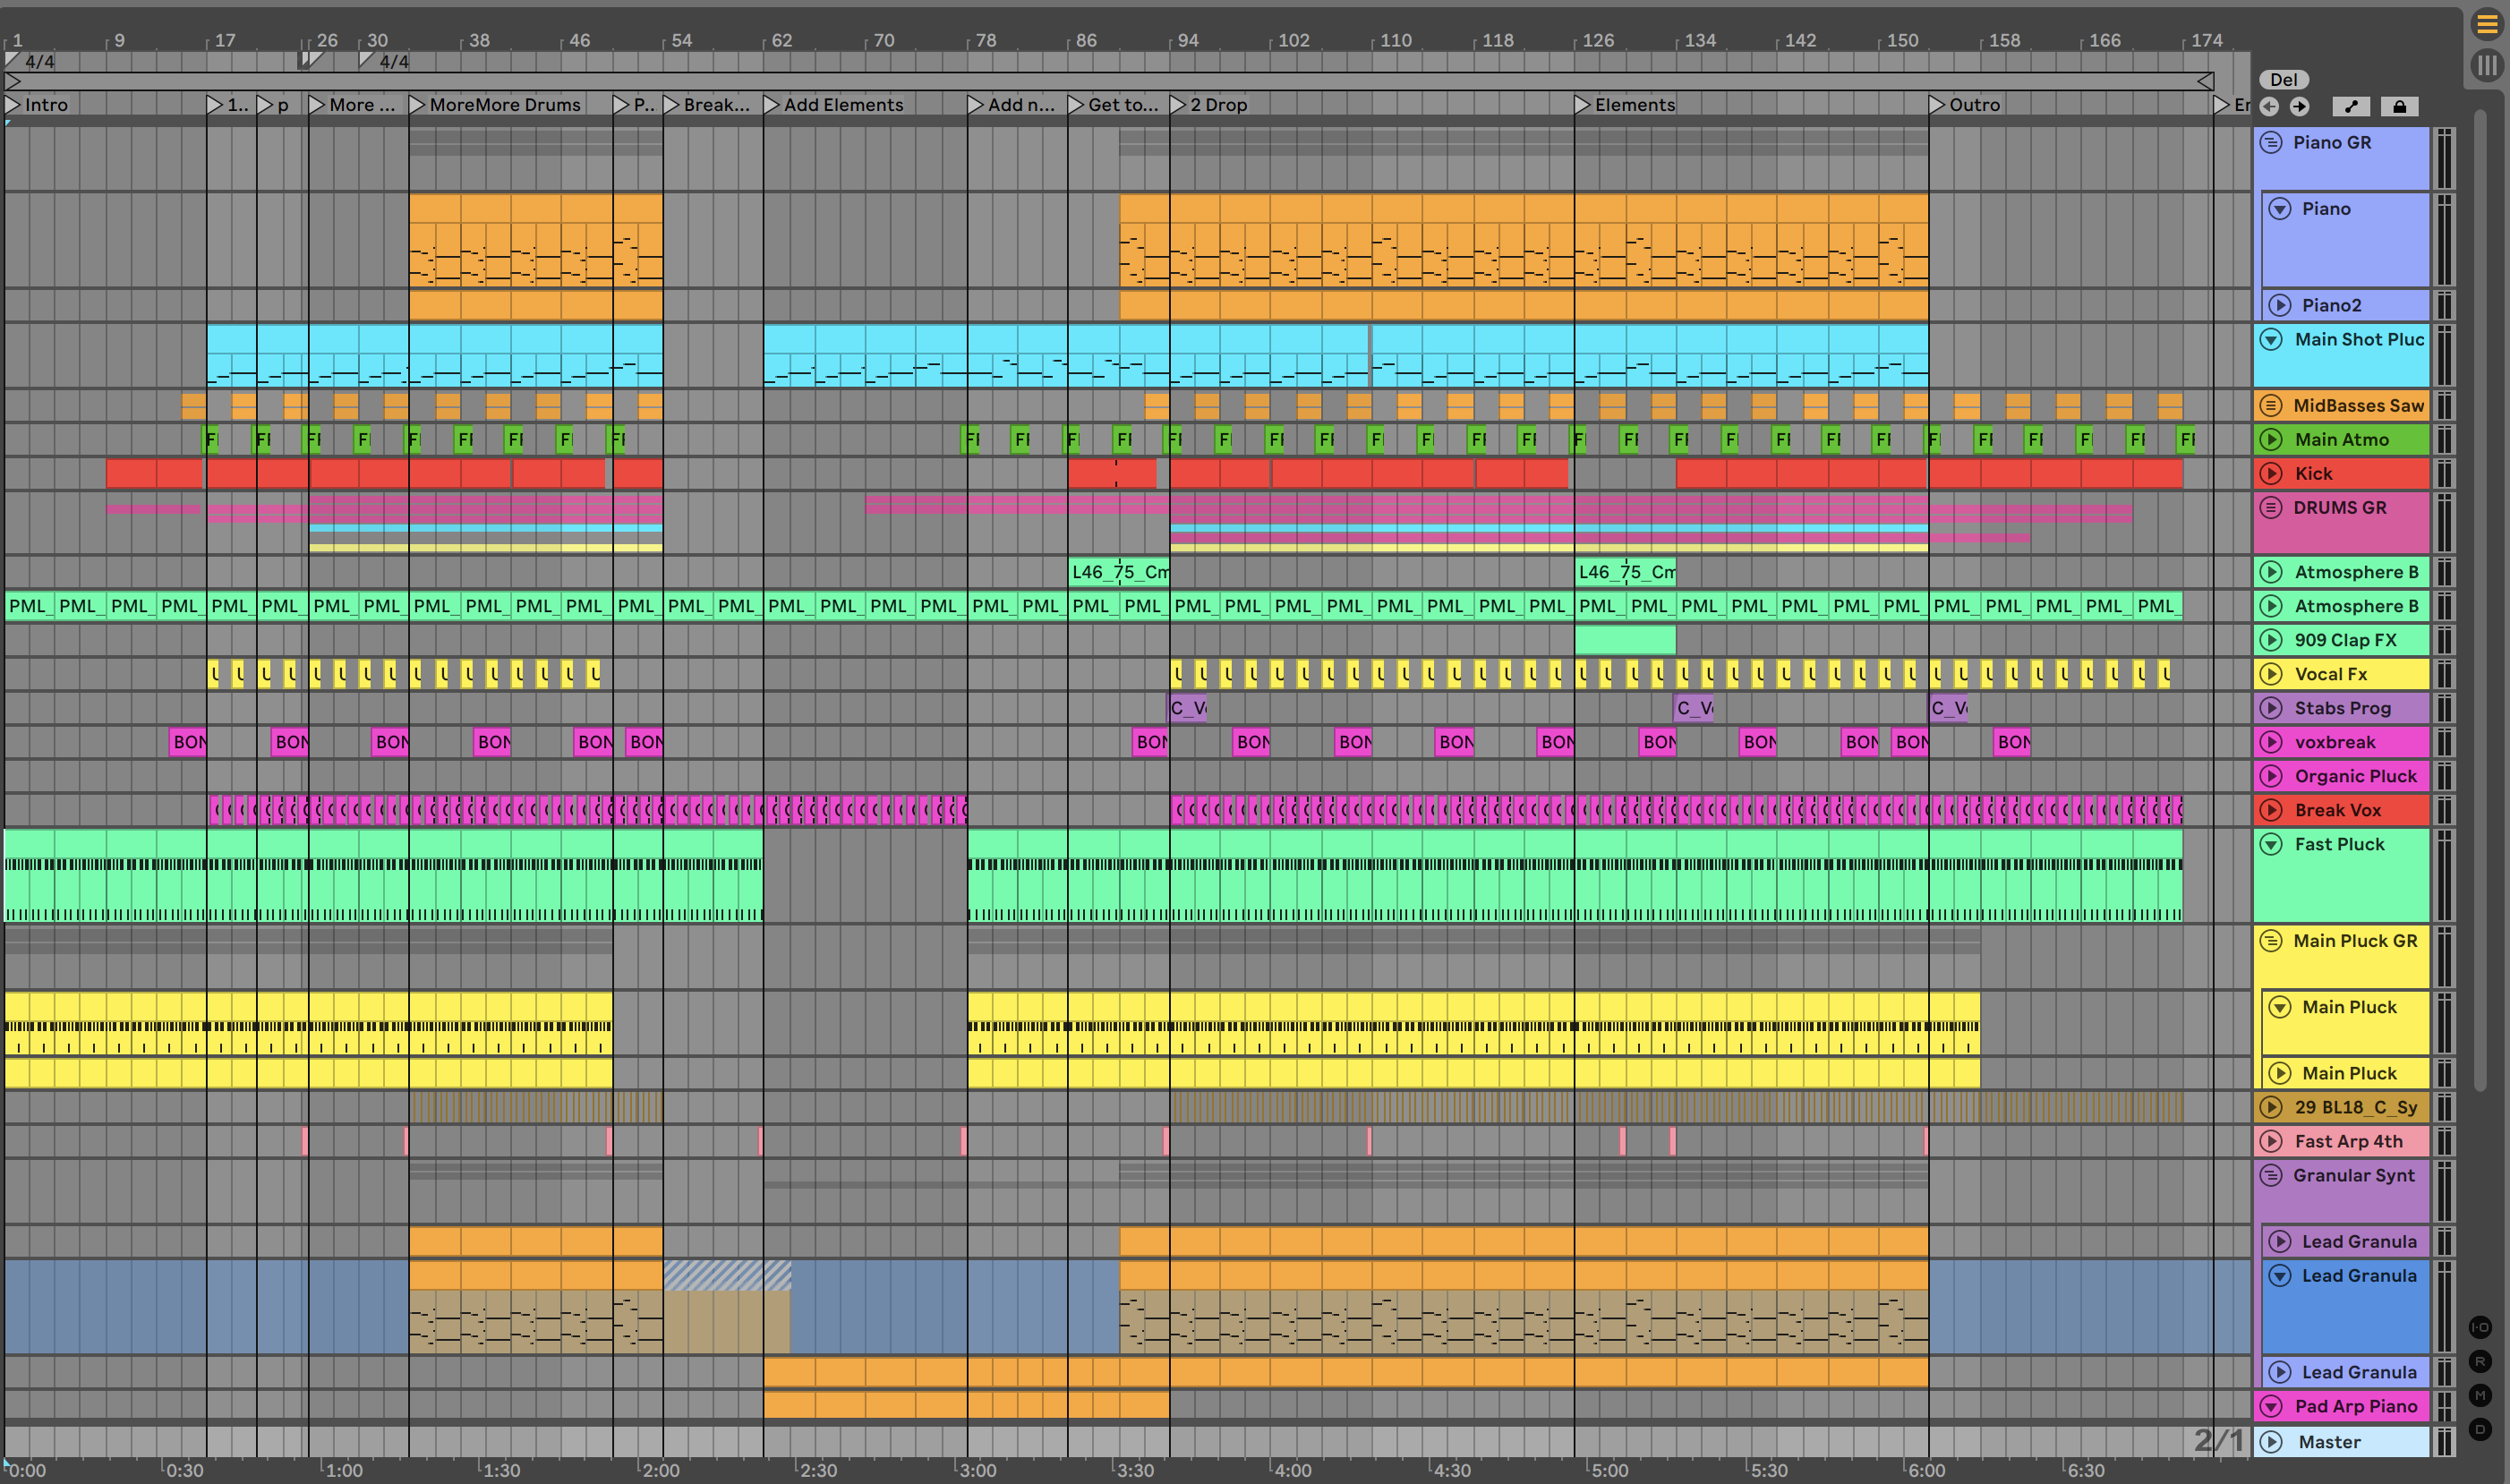Jump to next locator arrow

(2299, 106)
